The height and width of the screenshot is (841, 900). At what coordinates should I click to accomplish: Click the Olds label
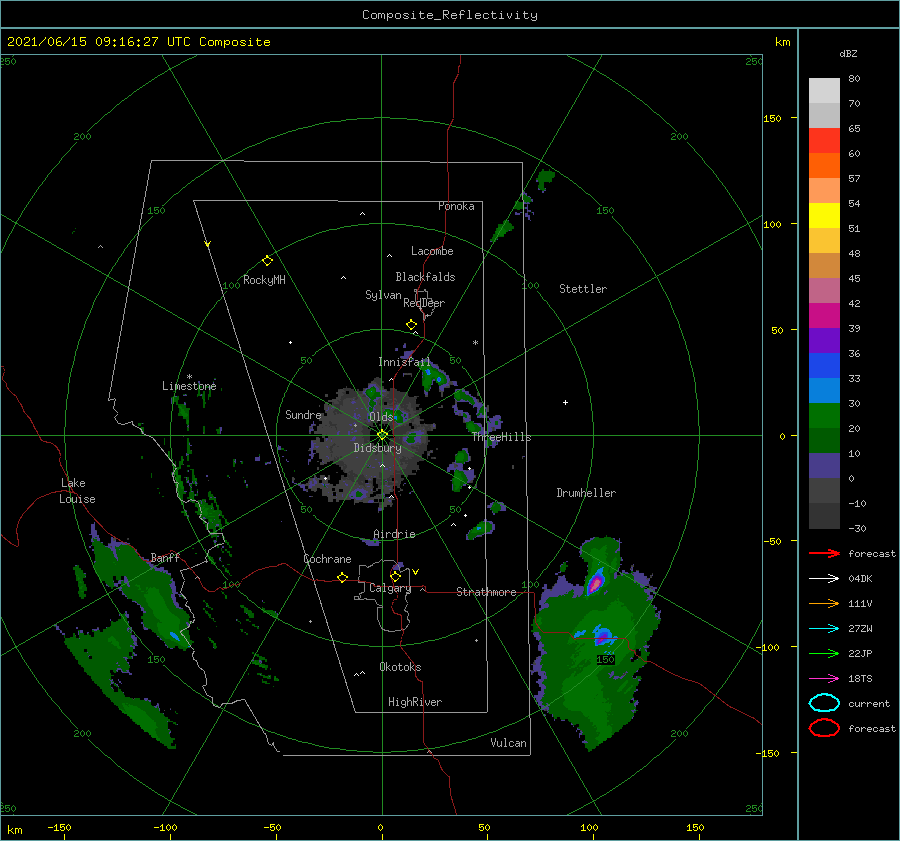click(x=381, y=417)
